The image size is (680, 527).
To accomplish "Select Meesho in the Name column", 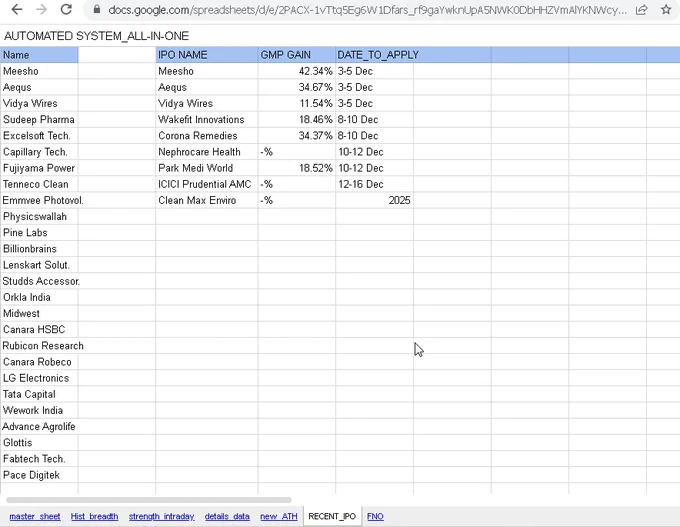I will (x=39, y=71).
